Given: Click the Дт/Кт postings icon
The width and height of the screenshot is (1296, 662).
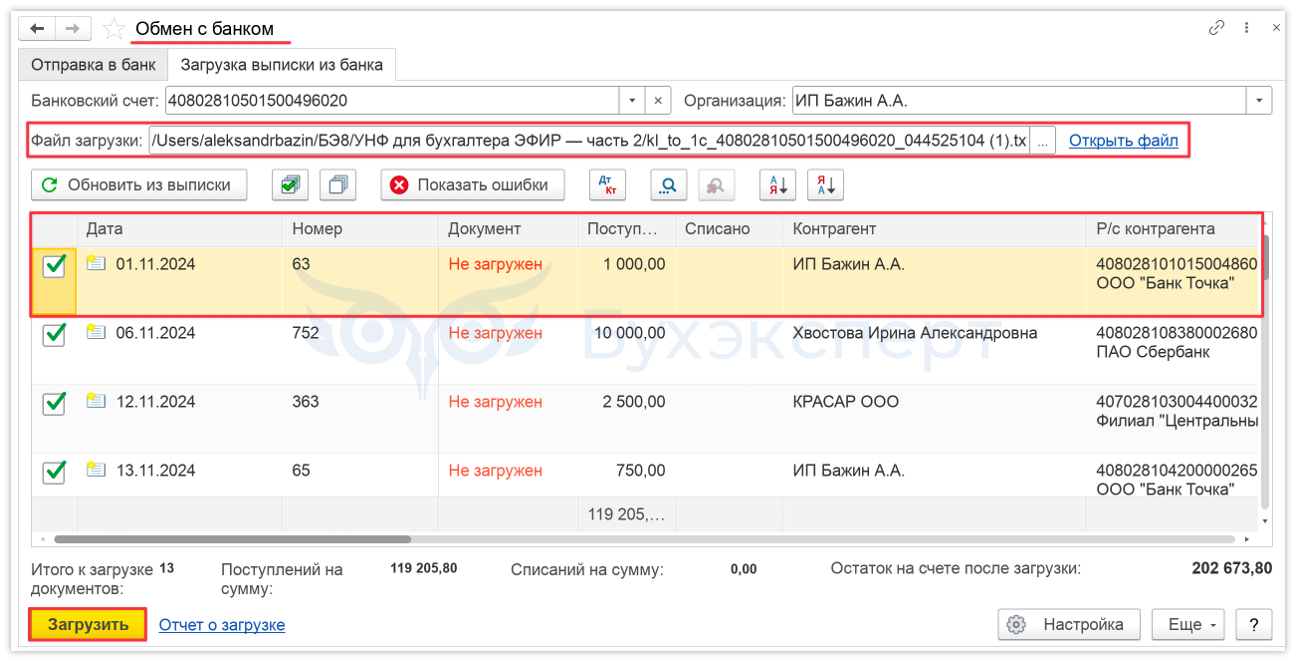Looking at the screenshot, I should [x=607, y=185].
